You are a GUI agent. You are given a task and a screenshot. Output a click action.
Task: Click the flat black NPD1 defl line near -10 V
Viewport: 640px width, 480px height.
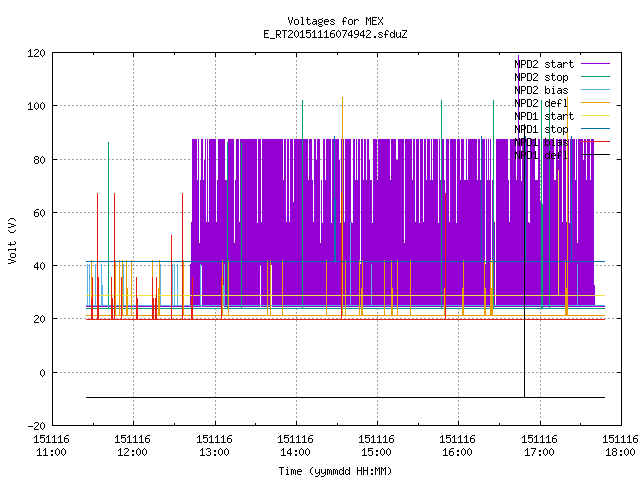[x=345, y=397]
